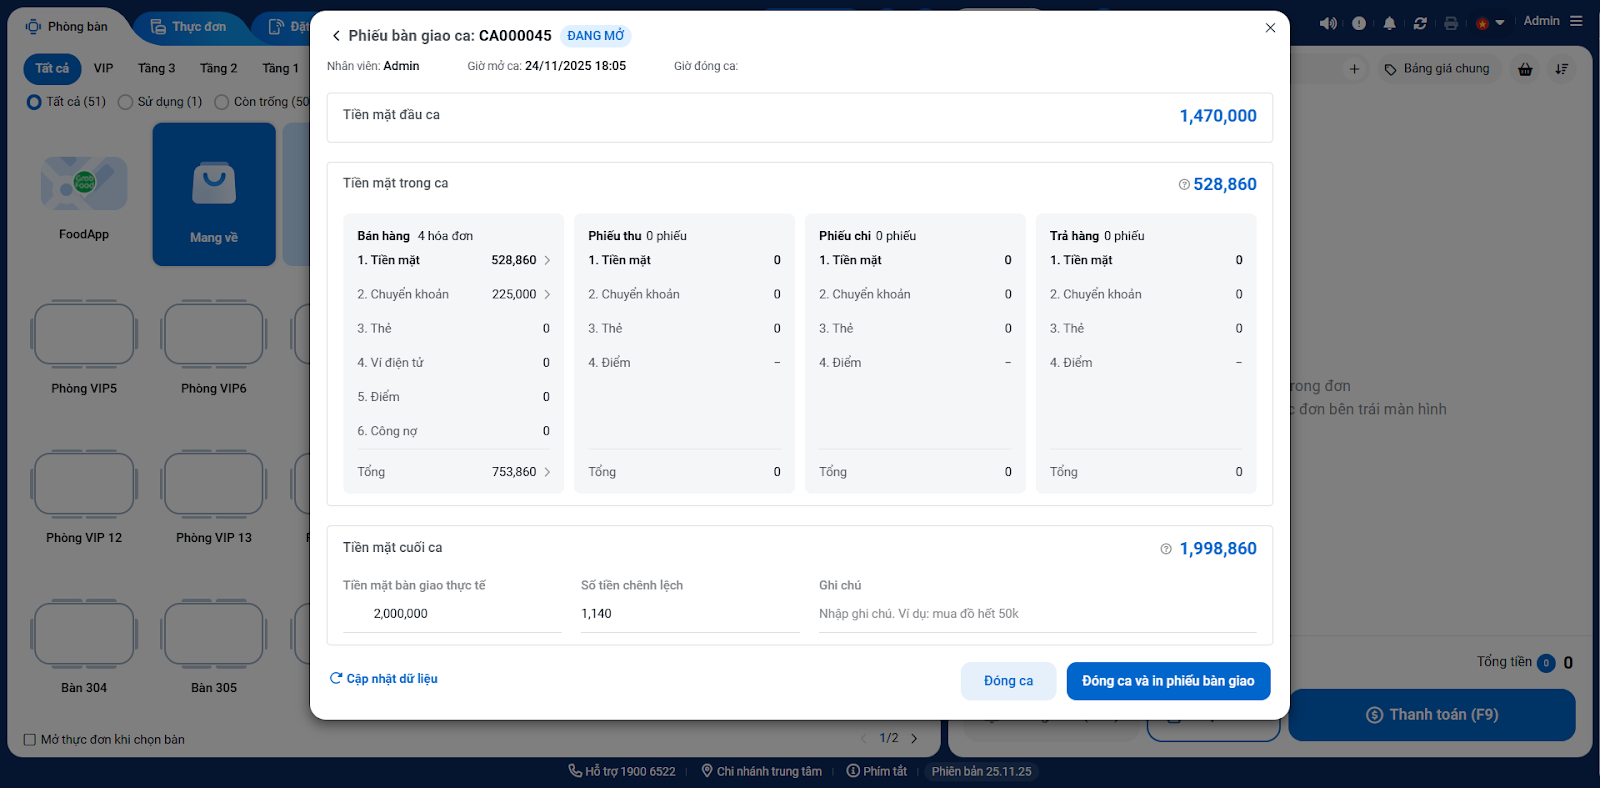Select the Tầng 3 area tab
This screenshot has height=788, width=1600.
156,68
